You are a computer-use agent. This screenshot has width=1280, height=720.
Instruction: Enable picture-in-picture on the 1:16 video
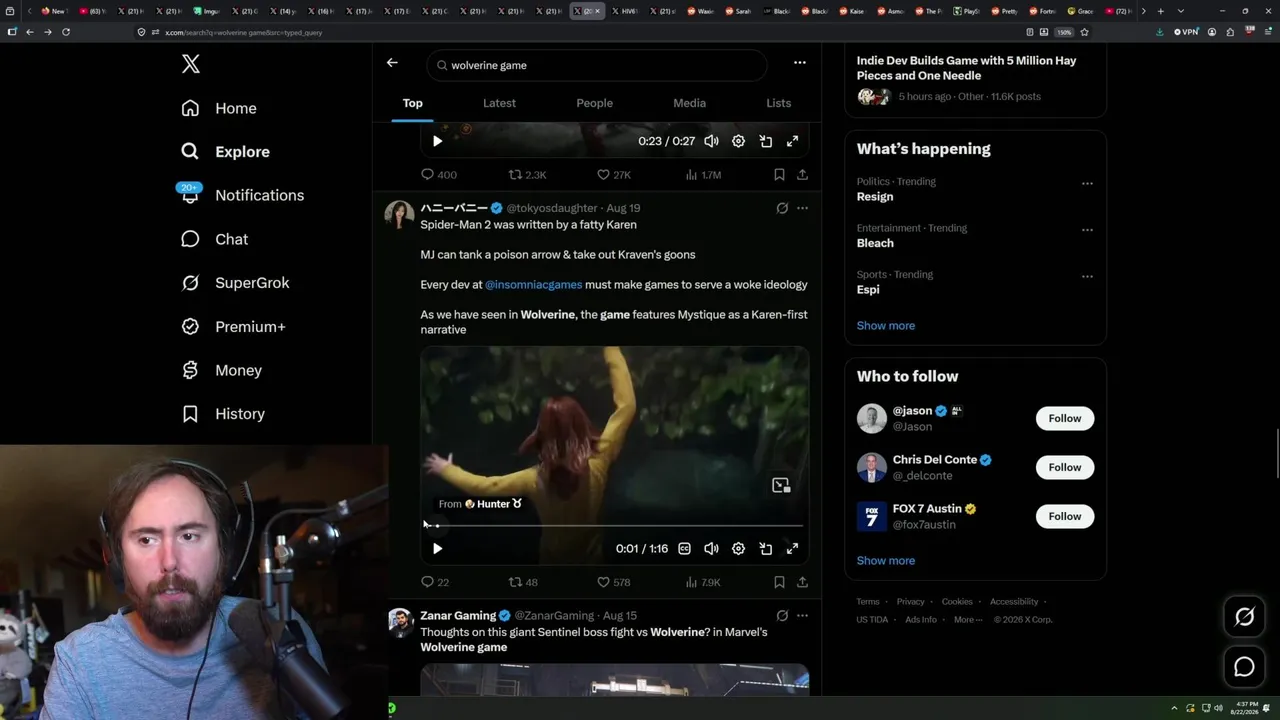(x=765, y=548)
